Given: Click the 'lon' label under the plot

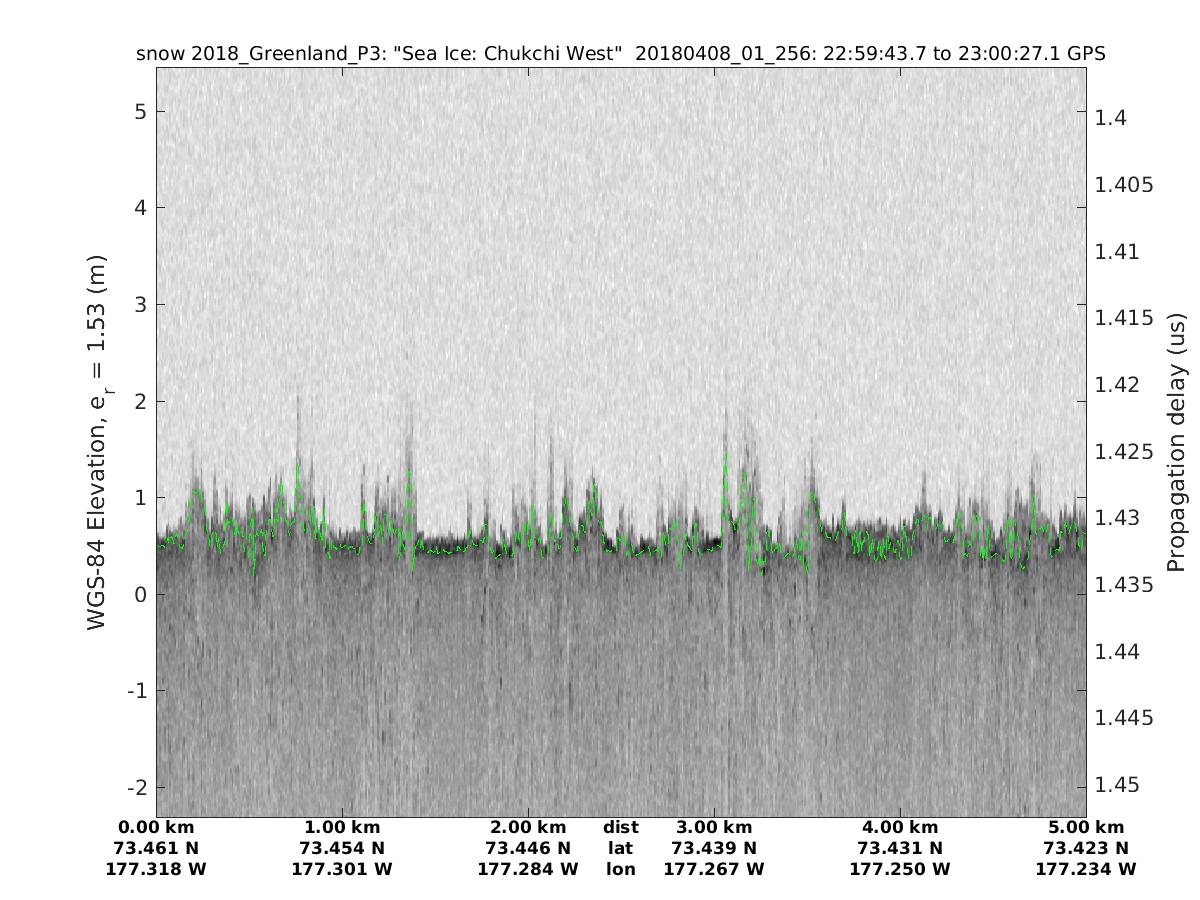Looking at the screenshot, I should pyautogui.click(x=620, y=869).
